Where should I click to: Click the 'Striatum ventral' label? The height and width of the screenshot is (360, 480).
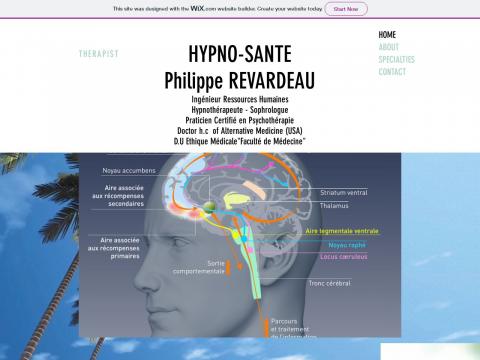click(x=344, y=193)
